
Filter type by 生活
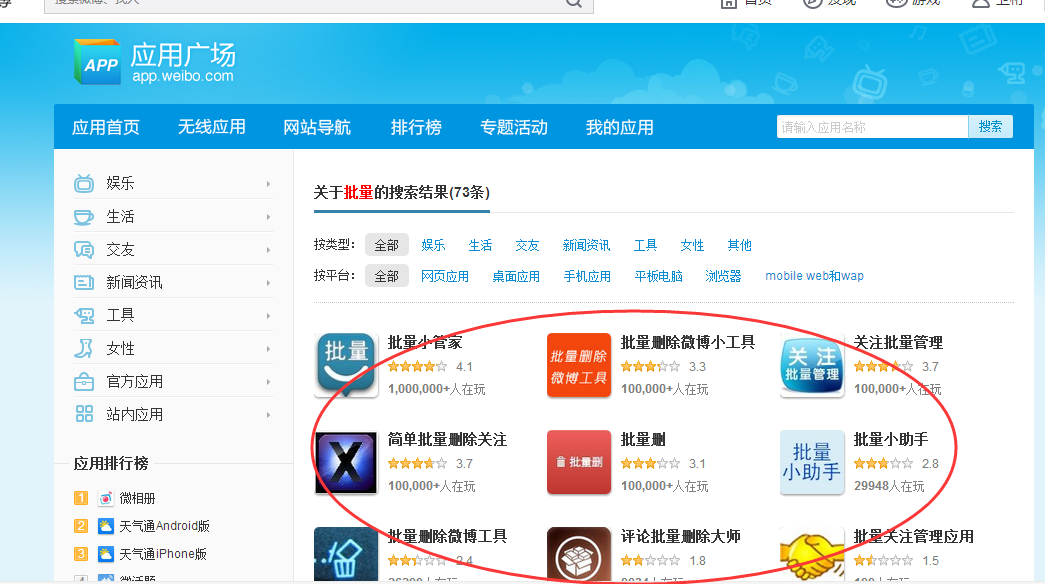click(480, 245)
